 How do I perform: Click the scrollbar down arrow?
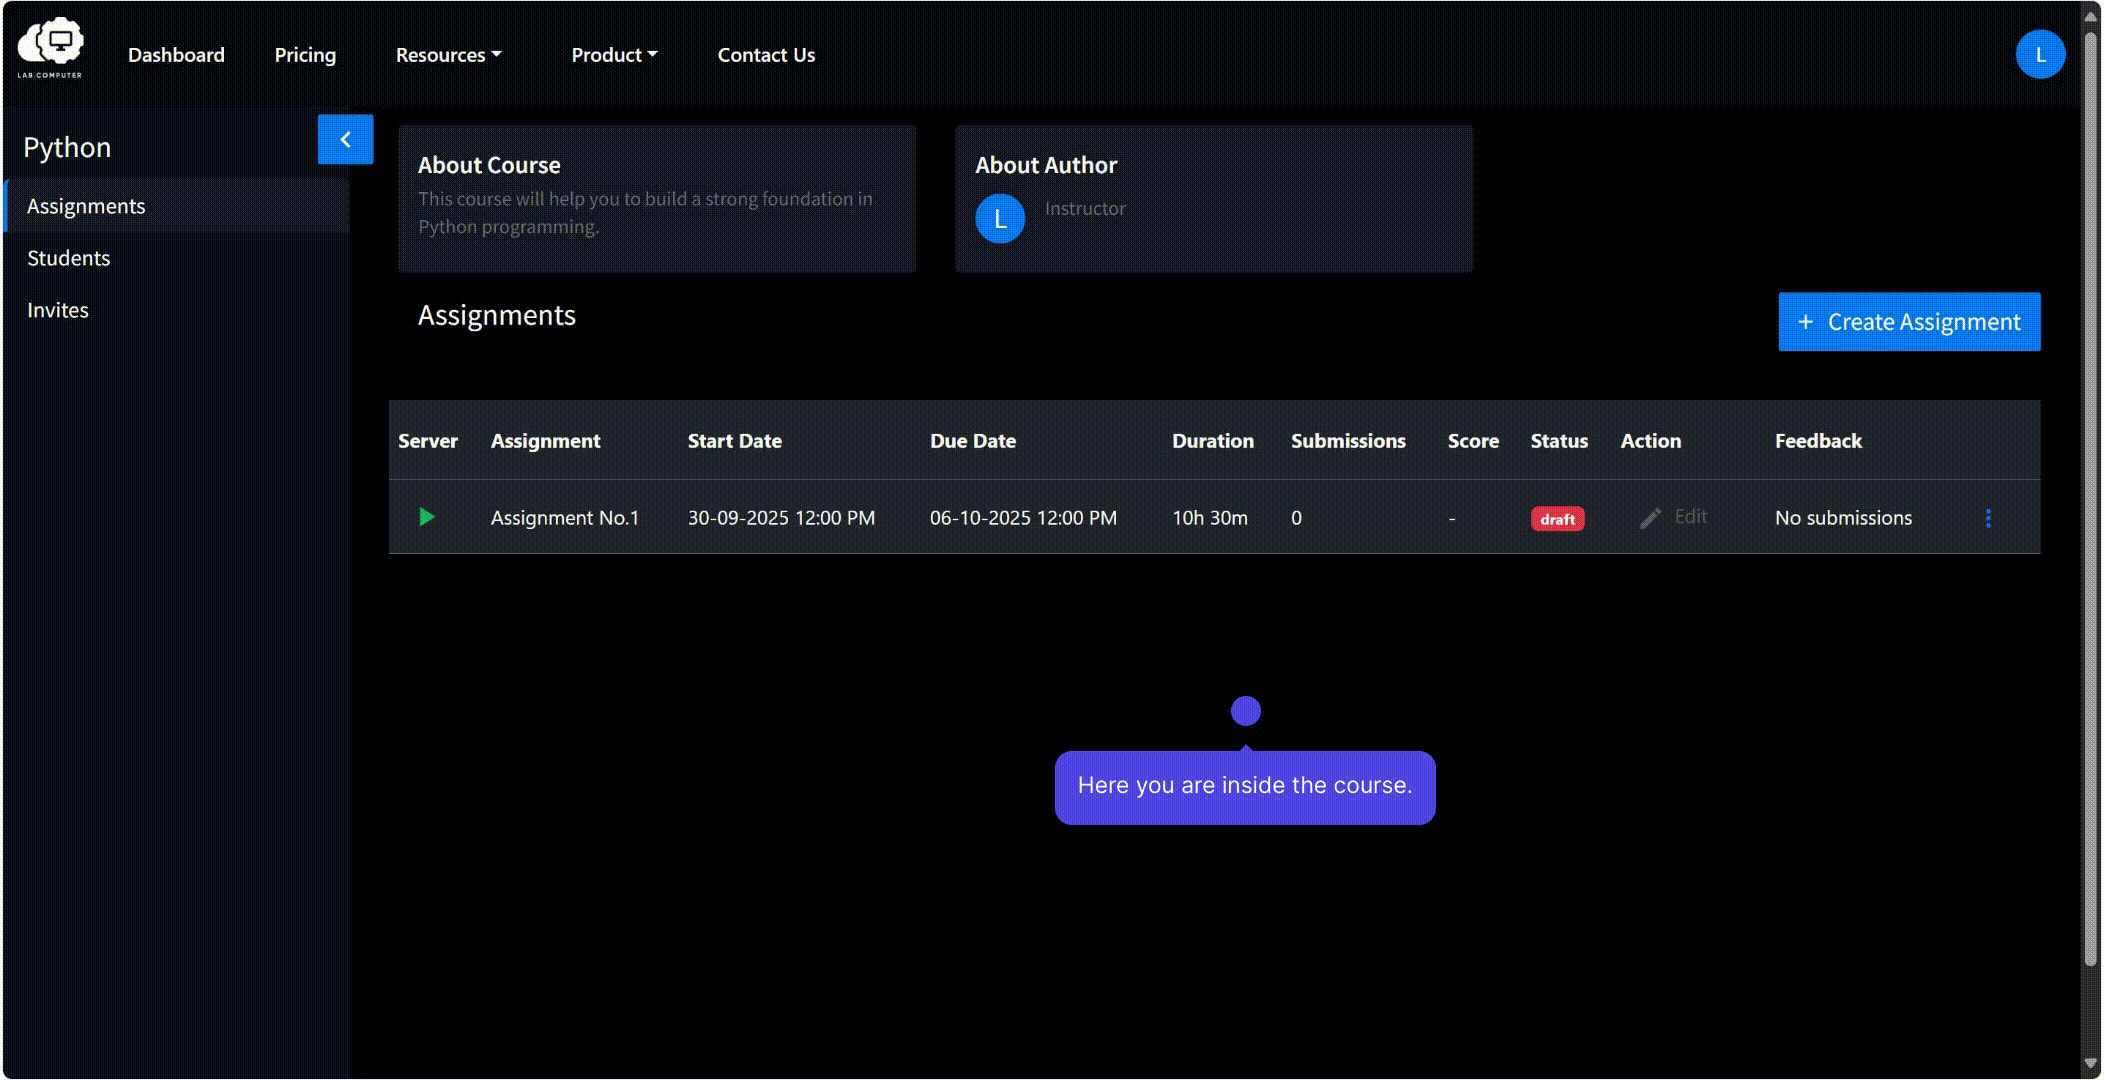point(2090,1064)
